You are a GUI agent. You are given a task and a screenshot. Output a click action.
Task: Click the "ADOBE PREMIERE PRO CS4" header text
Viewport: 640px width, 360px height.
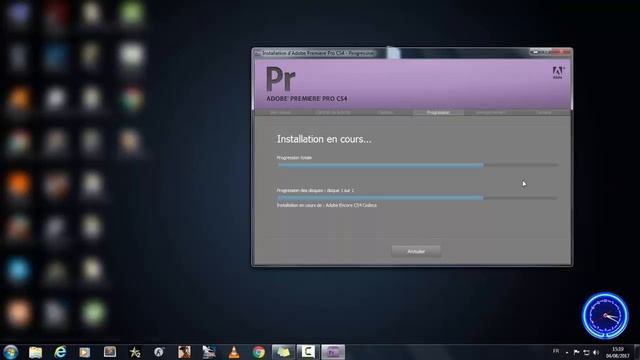307,99
